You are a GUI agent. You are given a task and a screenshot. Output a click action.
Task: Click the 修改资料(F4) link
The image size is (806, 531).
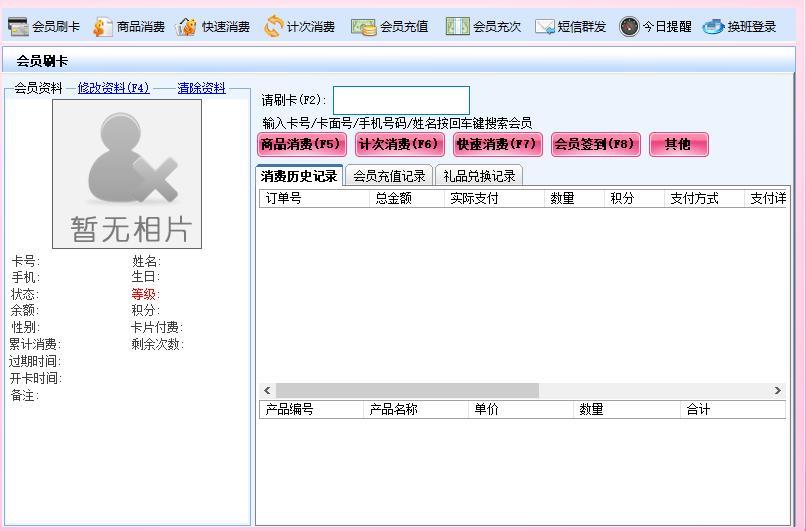pos(114,88)
